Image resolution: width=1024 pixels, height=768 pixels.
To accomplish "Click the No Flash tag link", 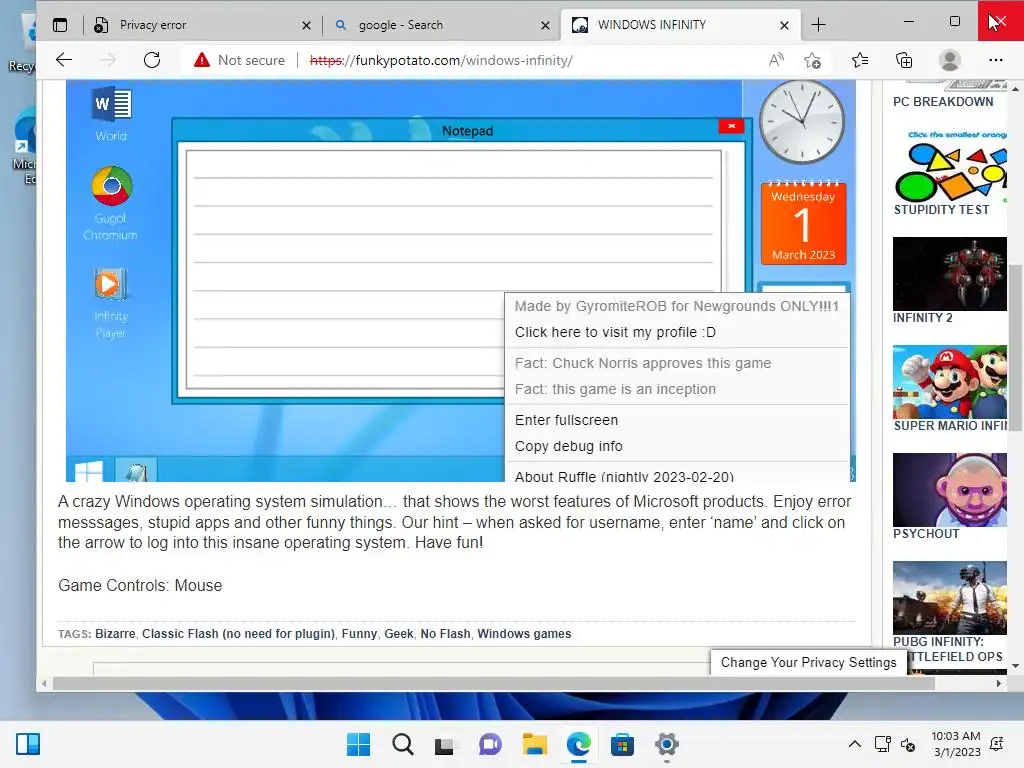I will [445, 633].
